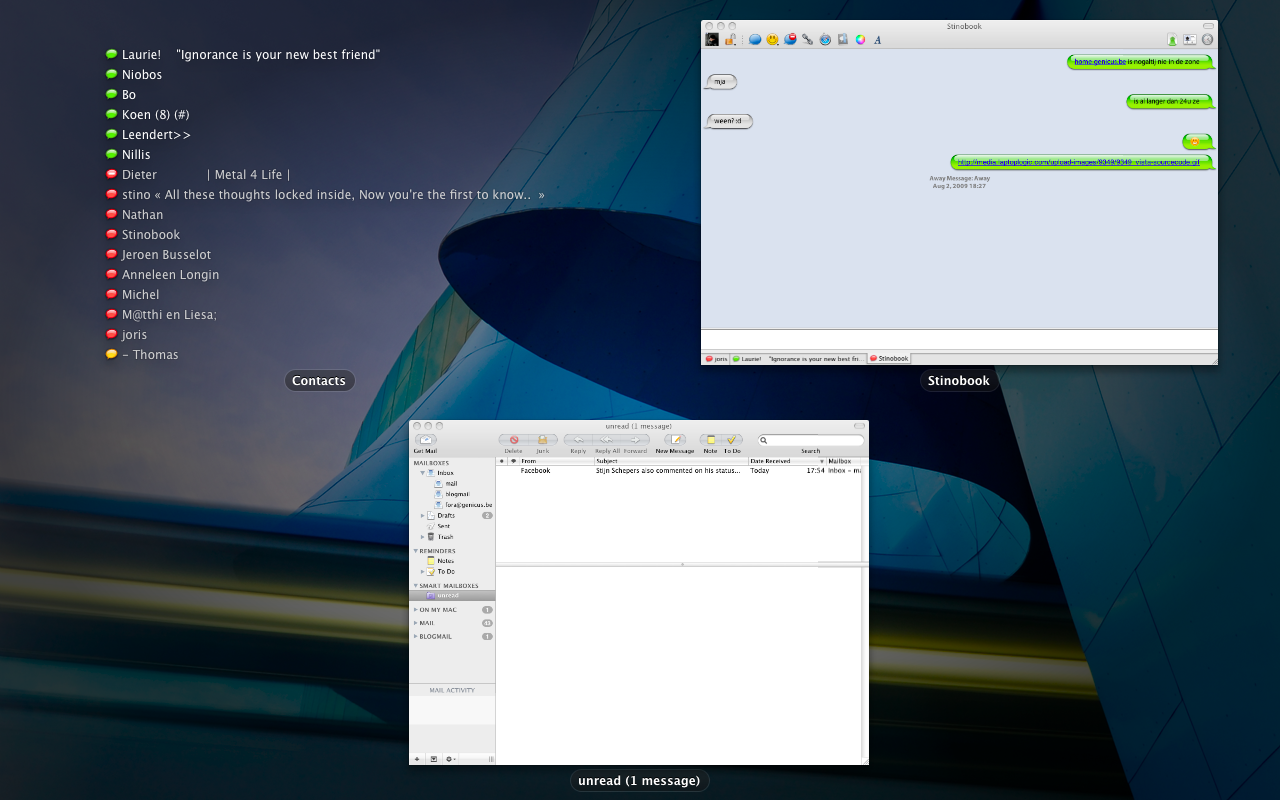Sort messages by the Subject column

point(671,461)
